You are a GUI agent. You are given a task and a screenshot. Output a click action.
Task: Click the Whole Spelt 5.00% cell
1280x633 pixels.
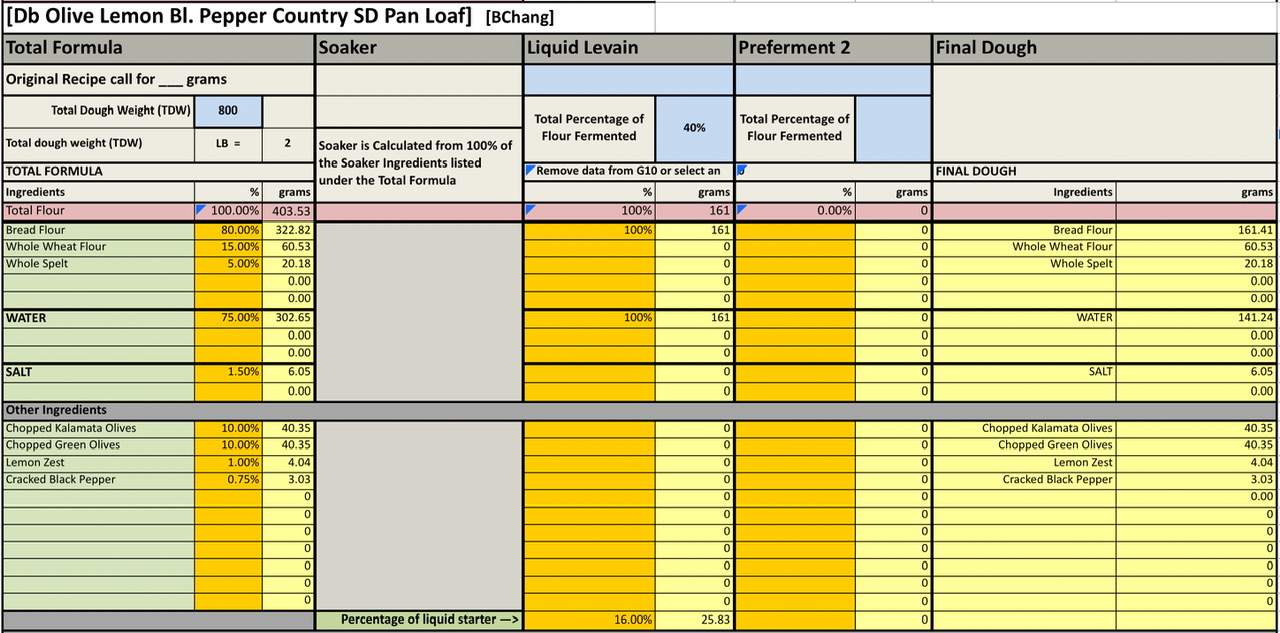229,264
